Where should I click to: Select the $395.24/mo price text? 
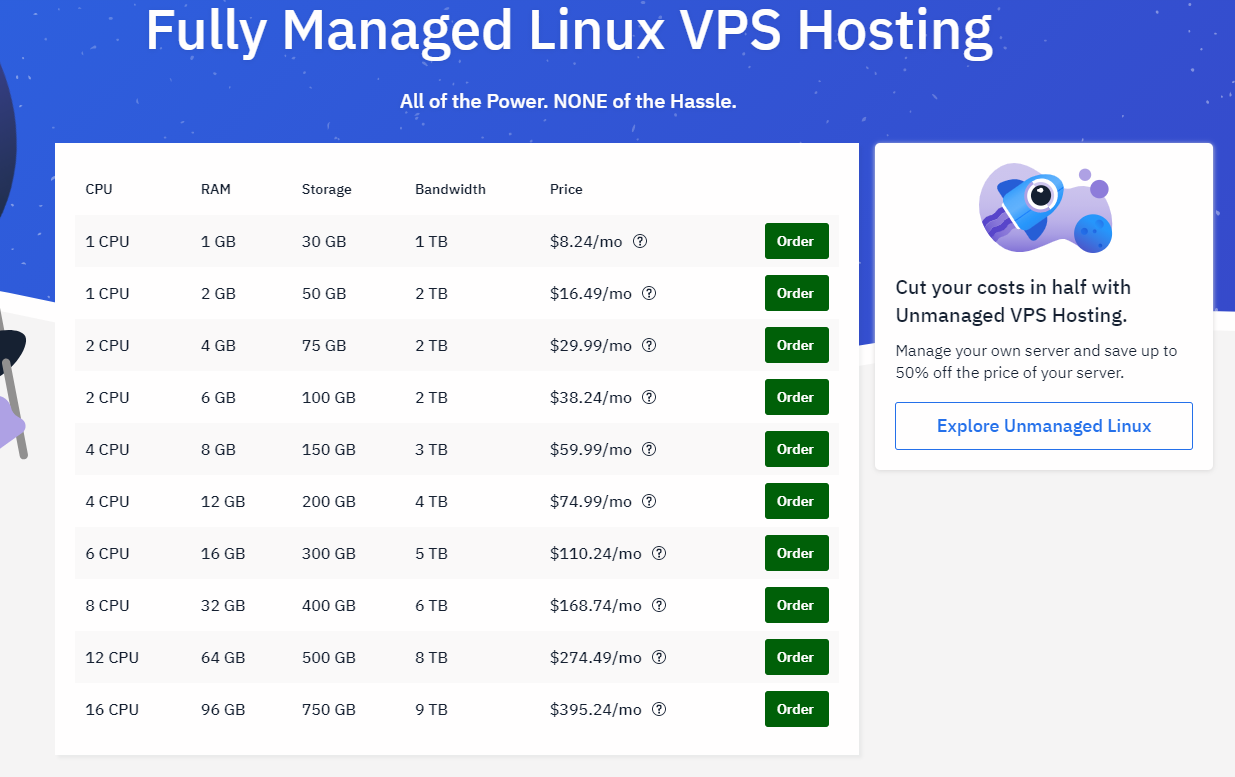click(596, 709)
